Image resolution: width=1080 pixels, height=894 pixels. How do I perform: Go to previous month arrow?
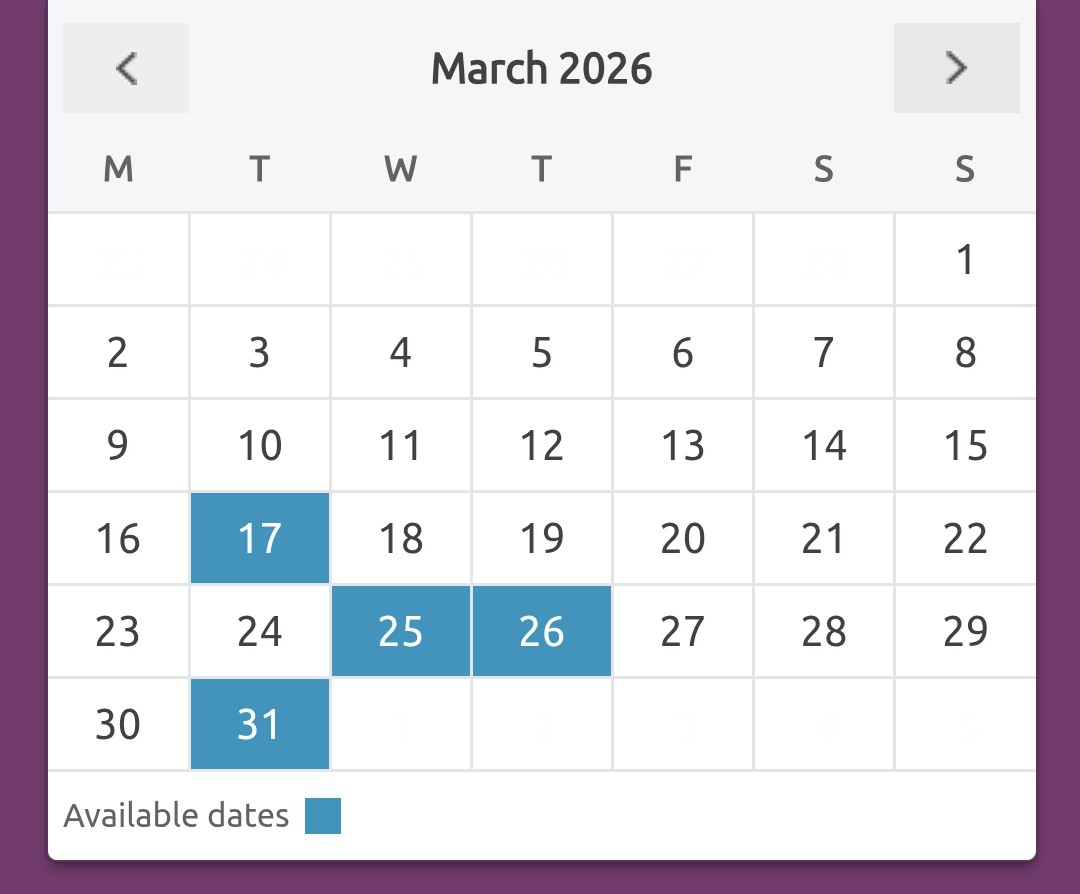[x=126, y=68]
